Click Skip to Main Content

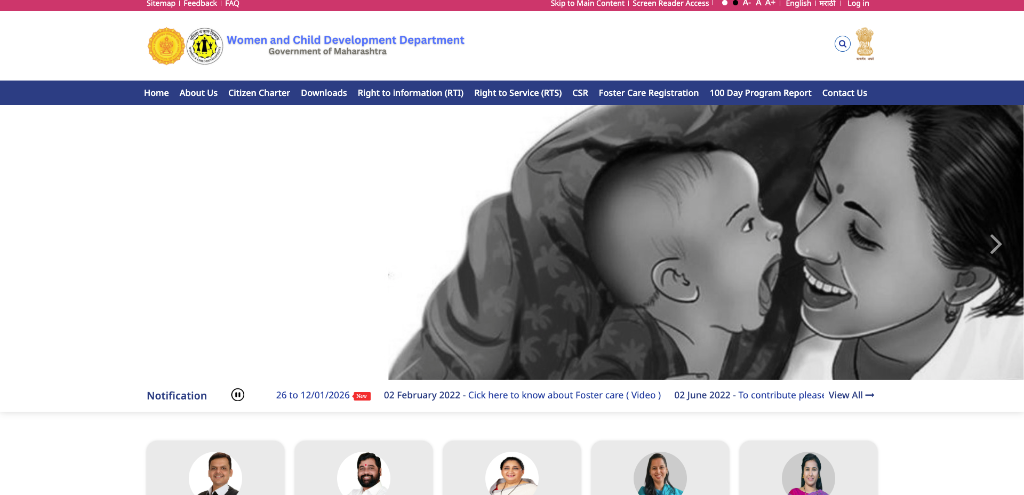[587, 3]
